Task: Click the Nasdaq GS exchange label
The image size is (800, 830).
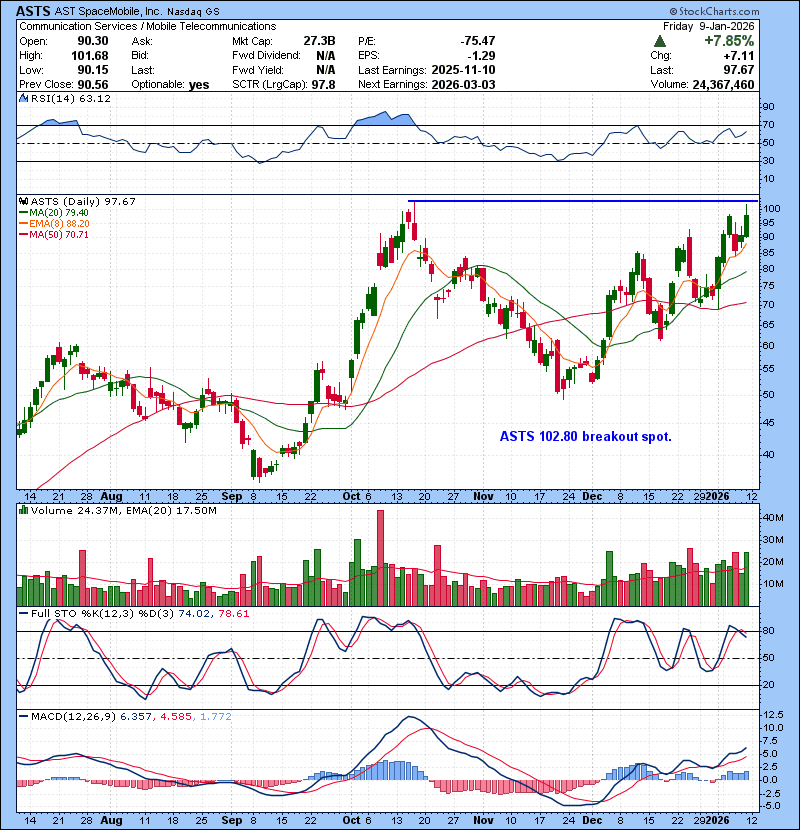Action: 193,12
